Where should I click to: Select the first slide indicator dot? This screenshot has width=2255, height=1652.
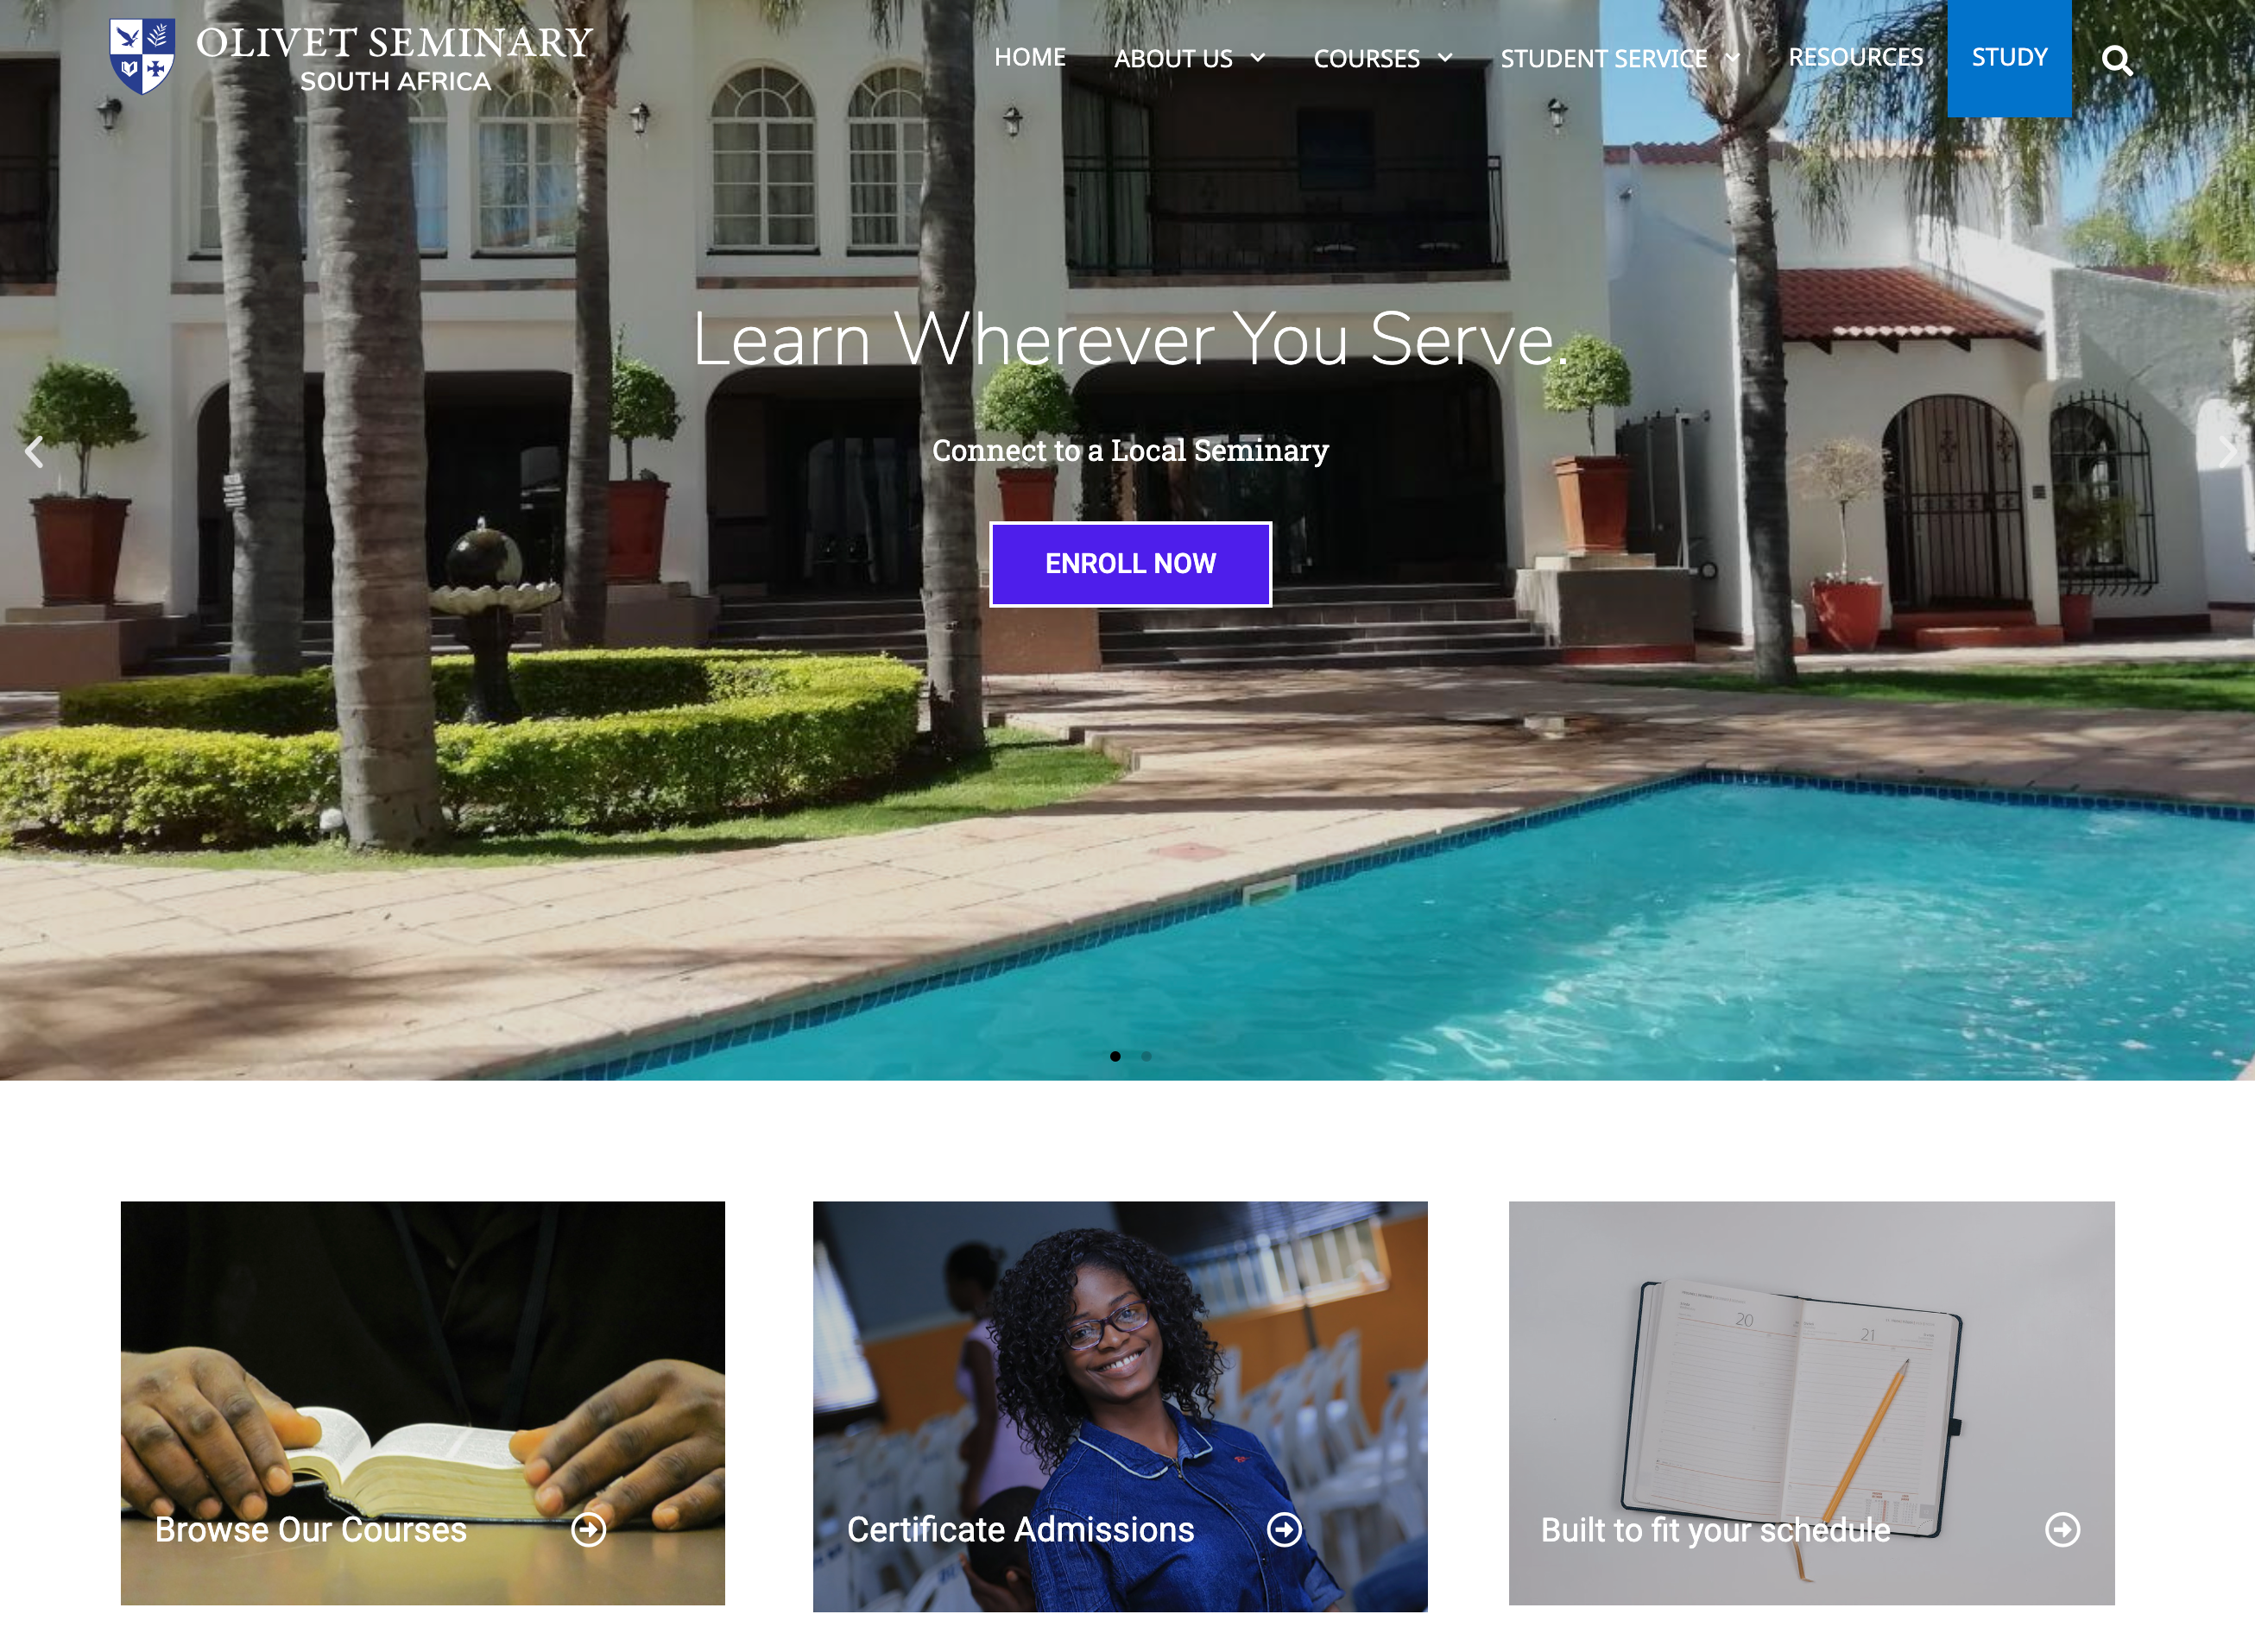[1115, 1056]
